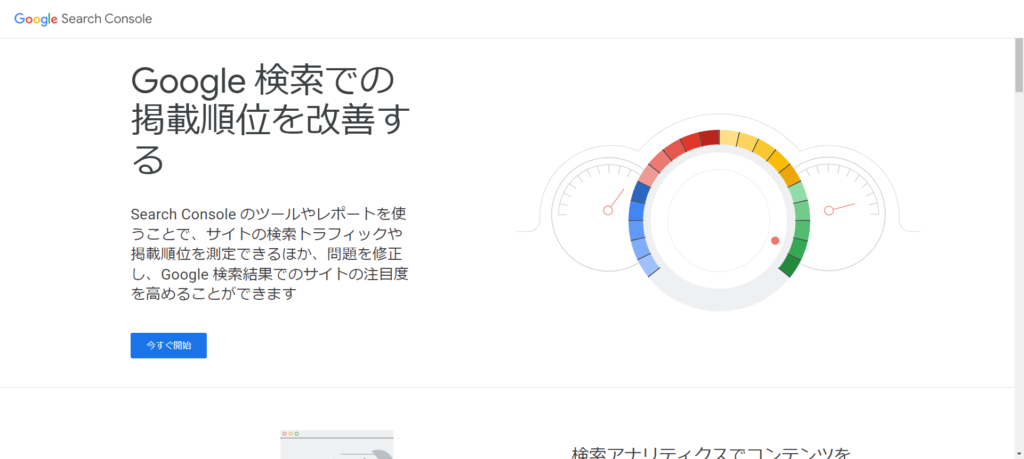1024x459 pixels.
Task: Click the paragraph starting with Search Console のツール
Action: pos(270,253)
